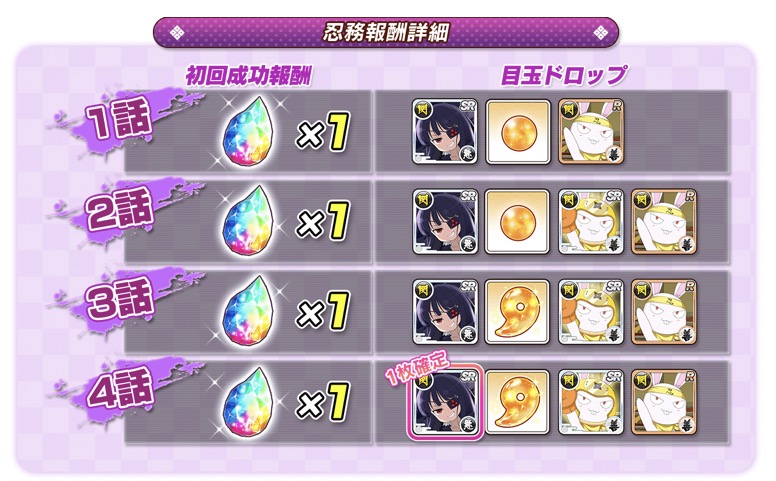Viewport: 776px width, 481px height.
Task: Open the SR dark-haired girl card in 2話 row
Action: click(444, 222)
